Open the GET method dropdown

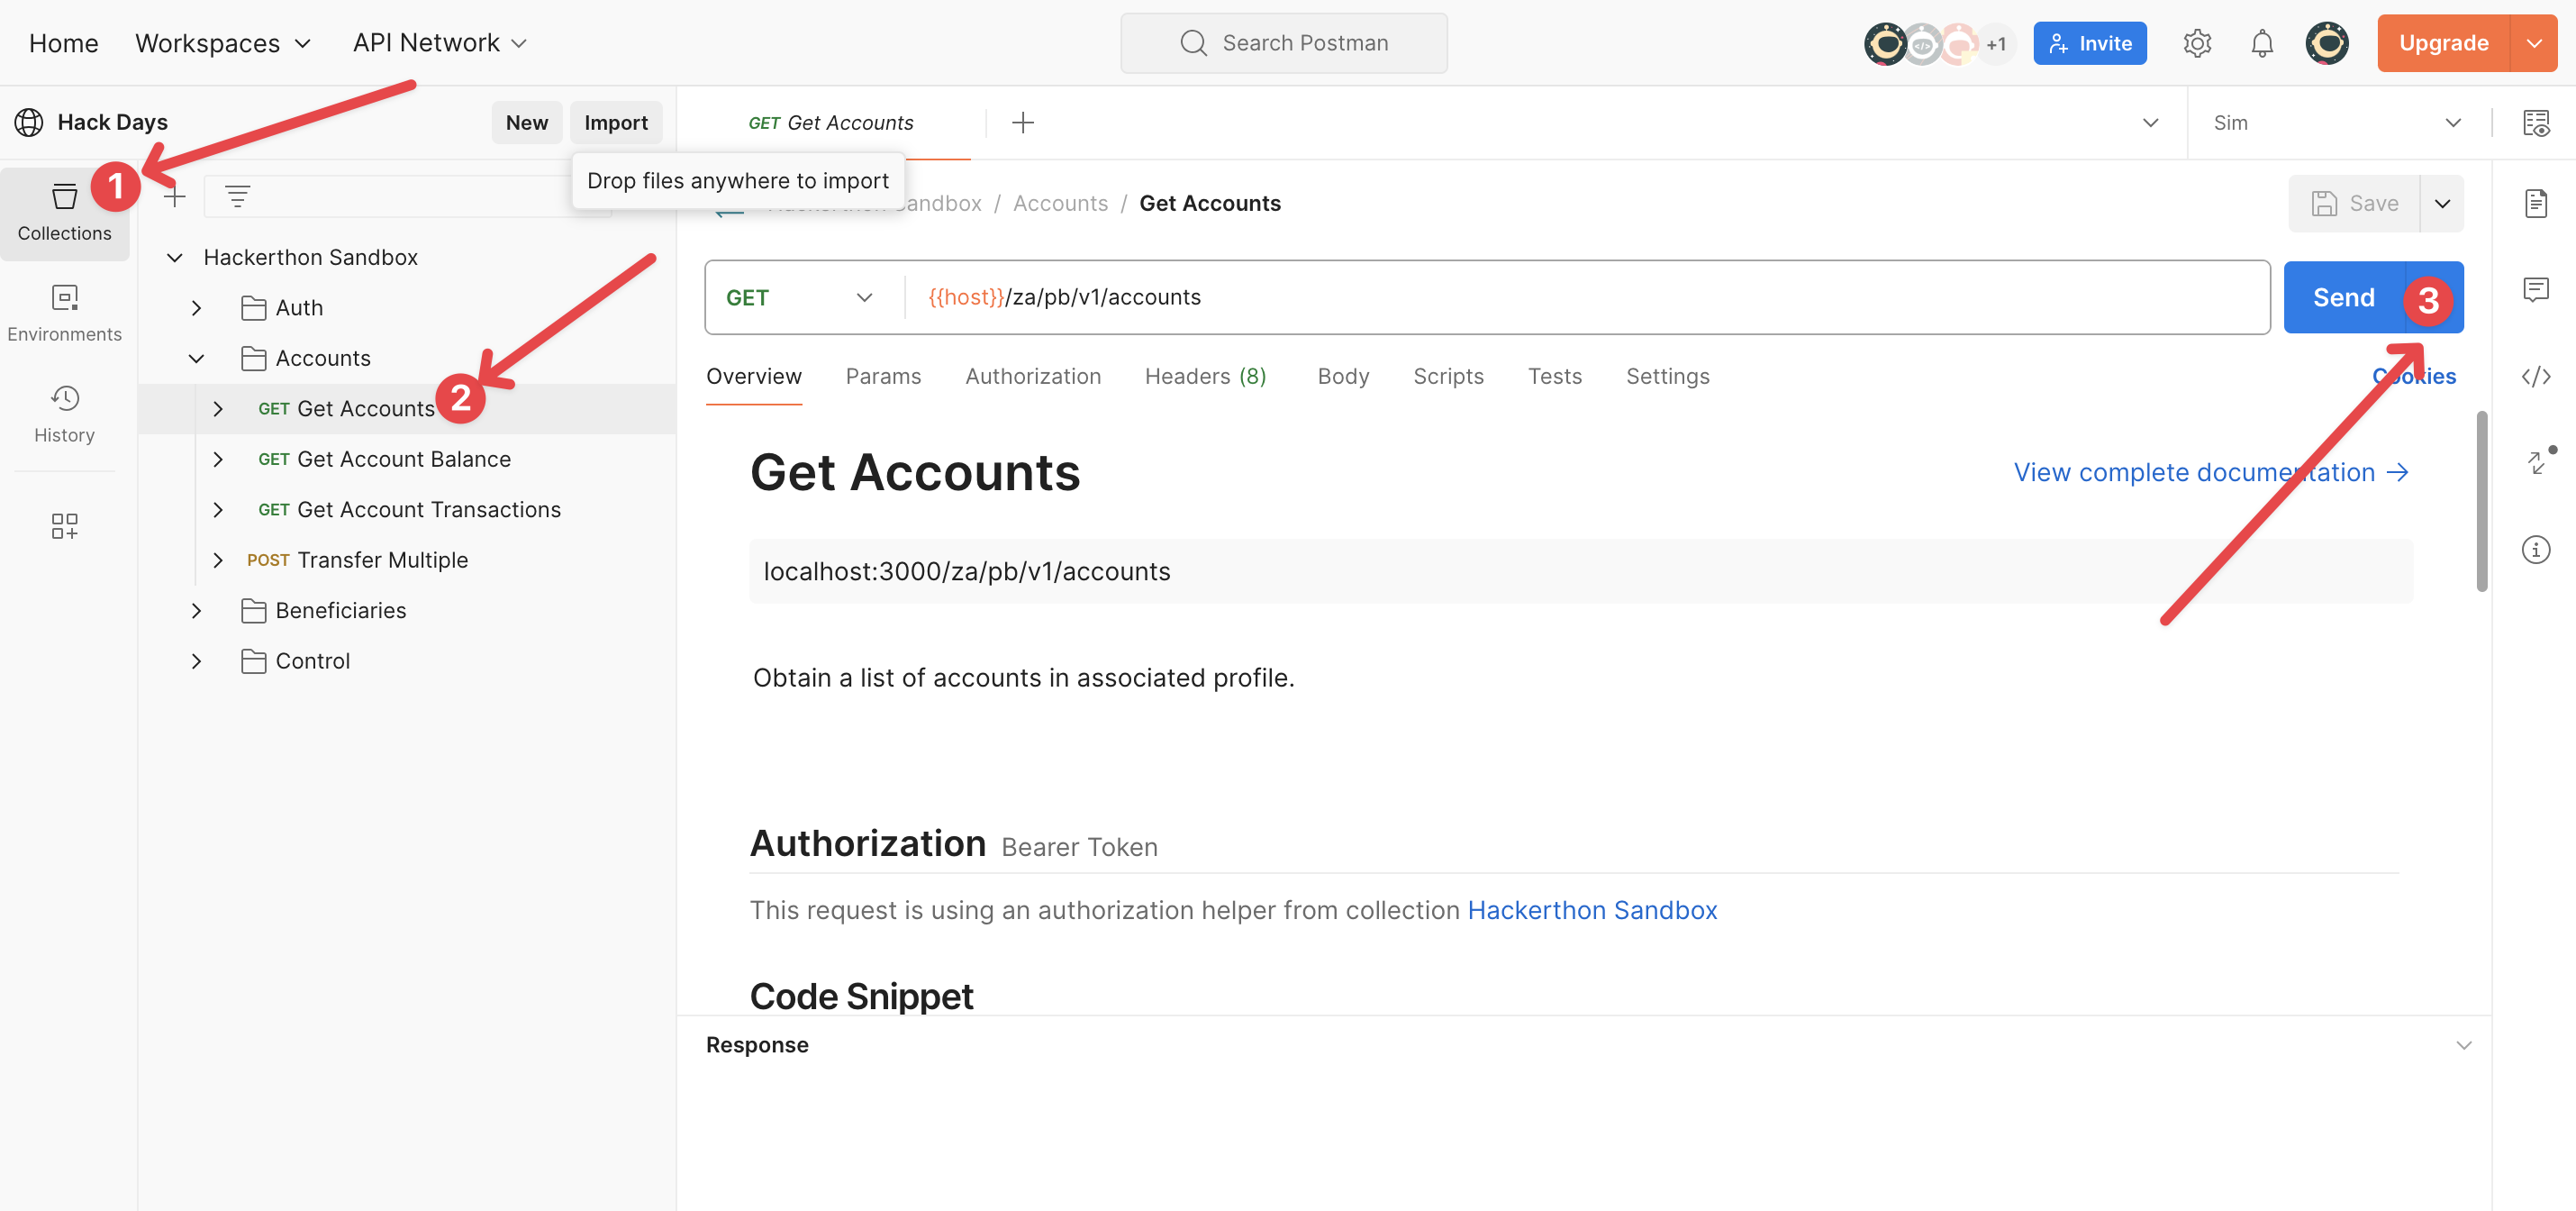[x=800, y=297]
